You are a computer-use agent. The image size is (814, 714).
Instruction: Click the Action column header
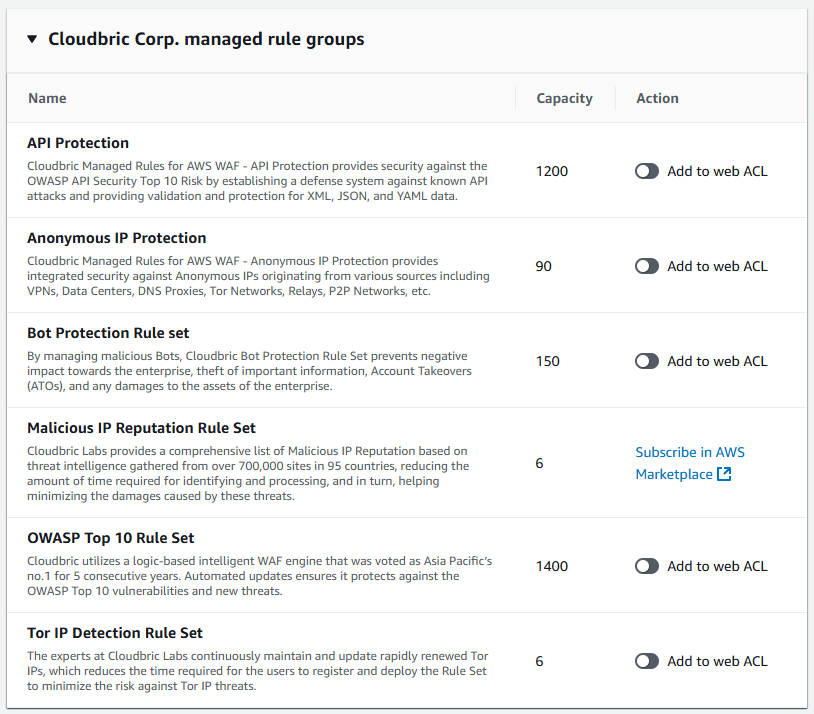[x=657, y=98]
